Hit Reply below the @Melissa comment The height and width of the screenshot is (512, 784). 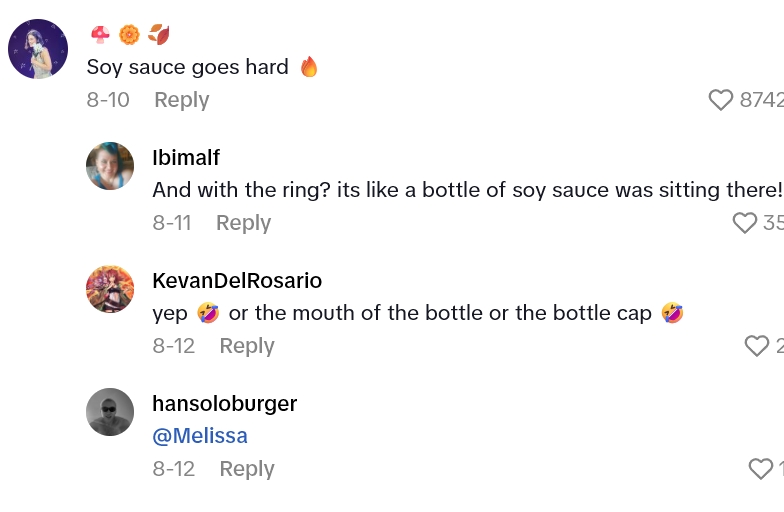pos(247,469)
